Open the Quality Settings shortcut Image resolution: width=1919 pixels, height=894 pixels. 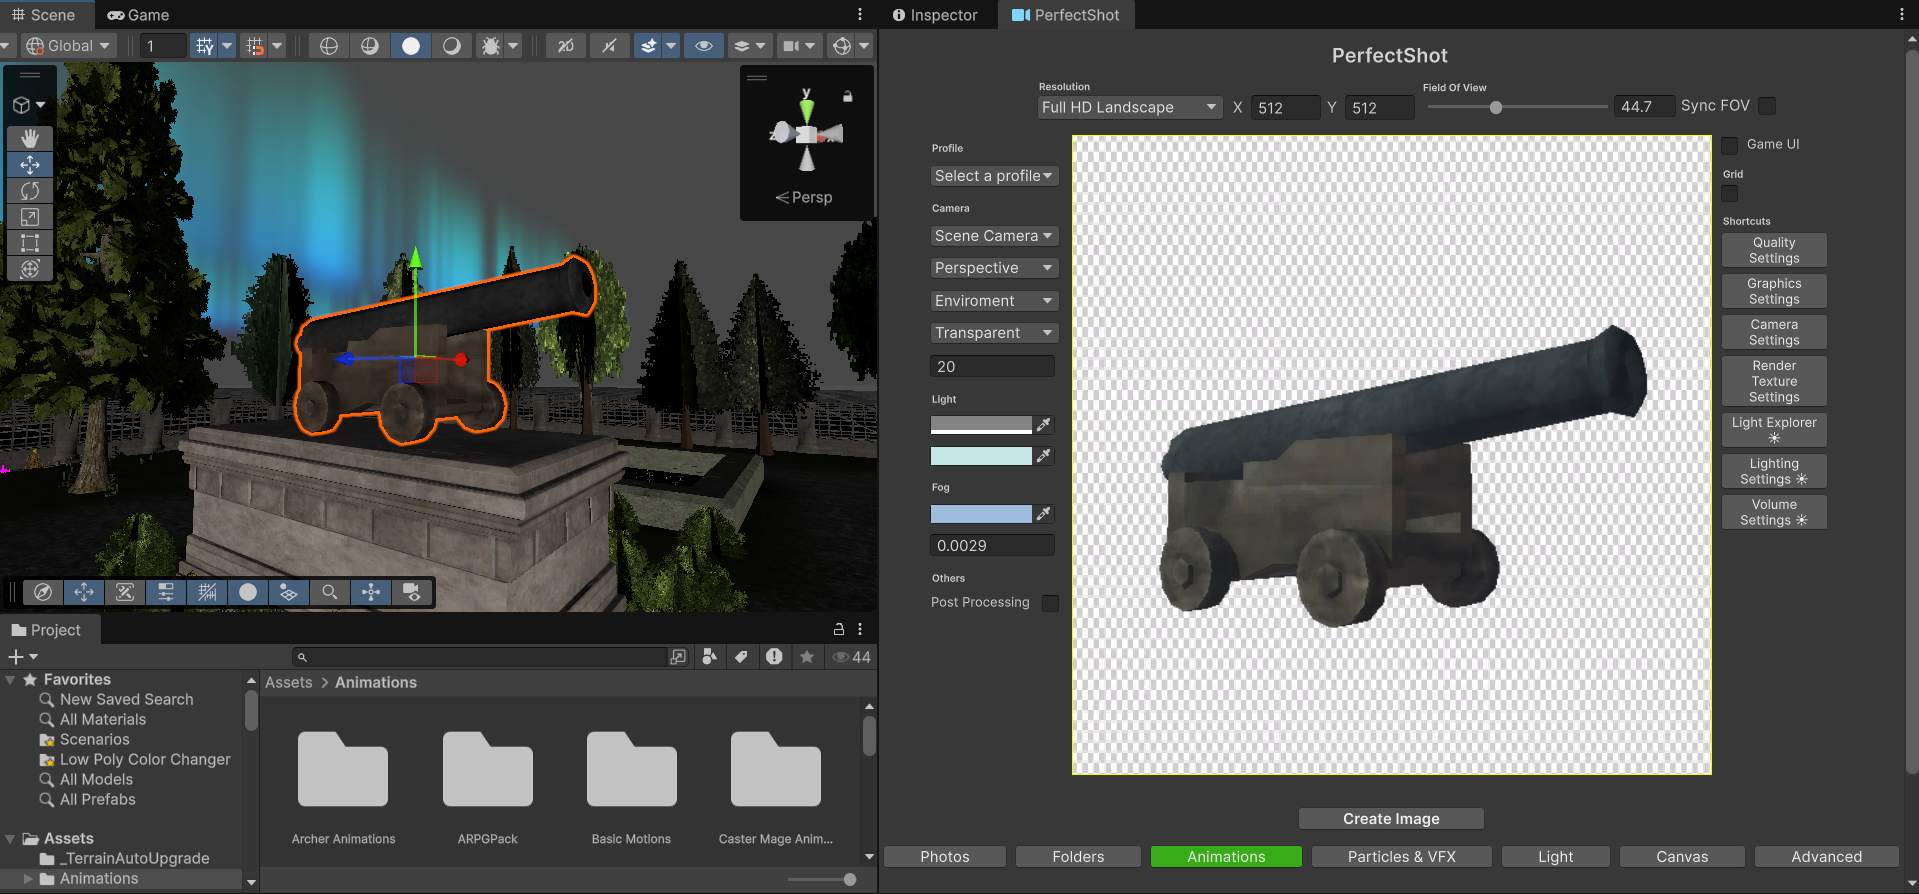point(1773,250)
